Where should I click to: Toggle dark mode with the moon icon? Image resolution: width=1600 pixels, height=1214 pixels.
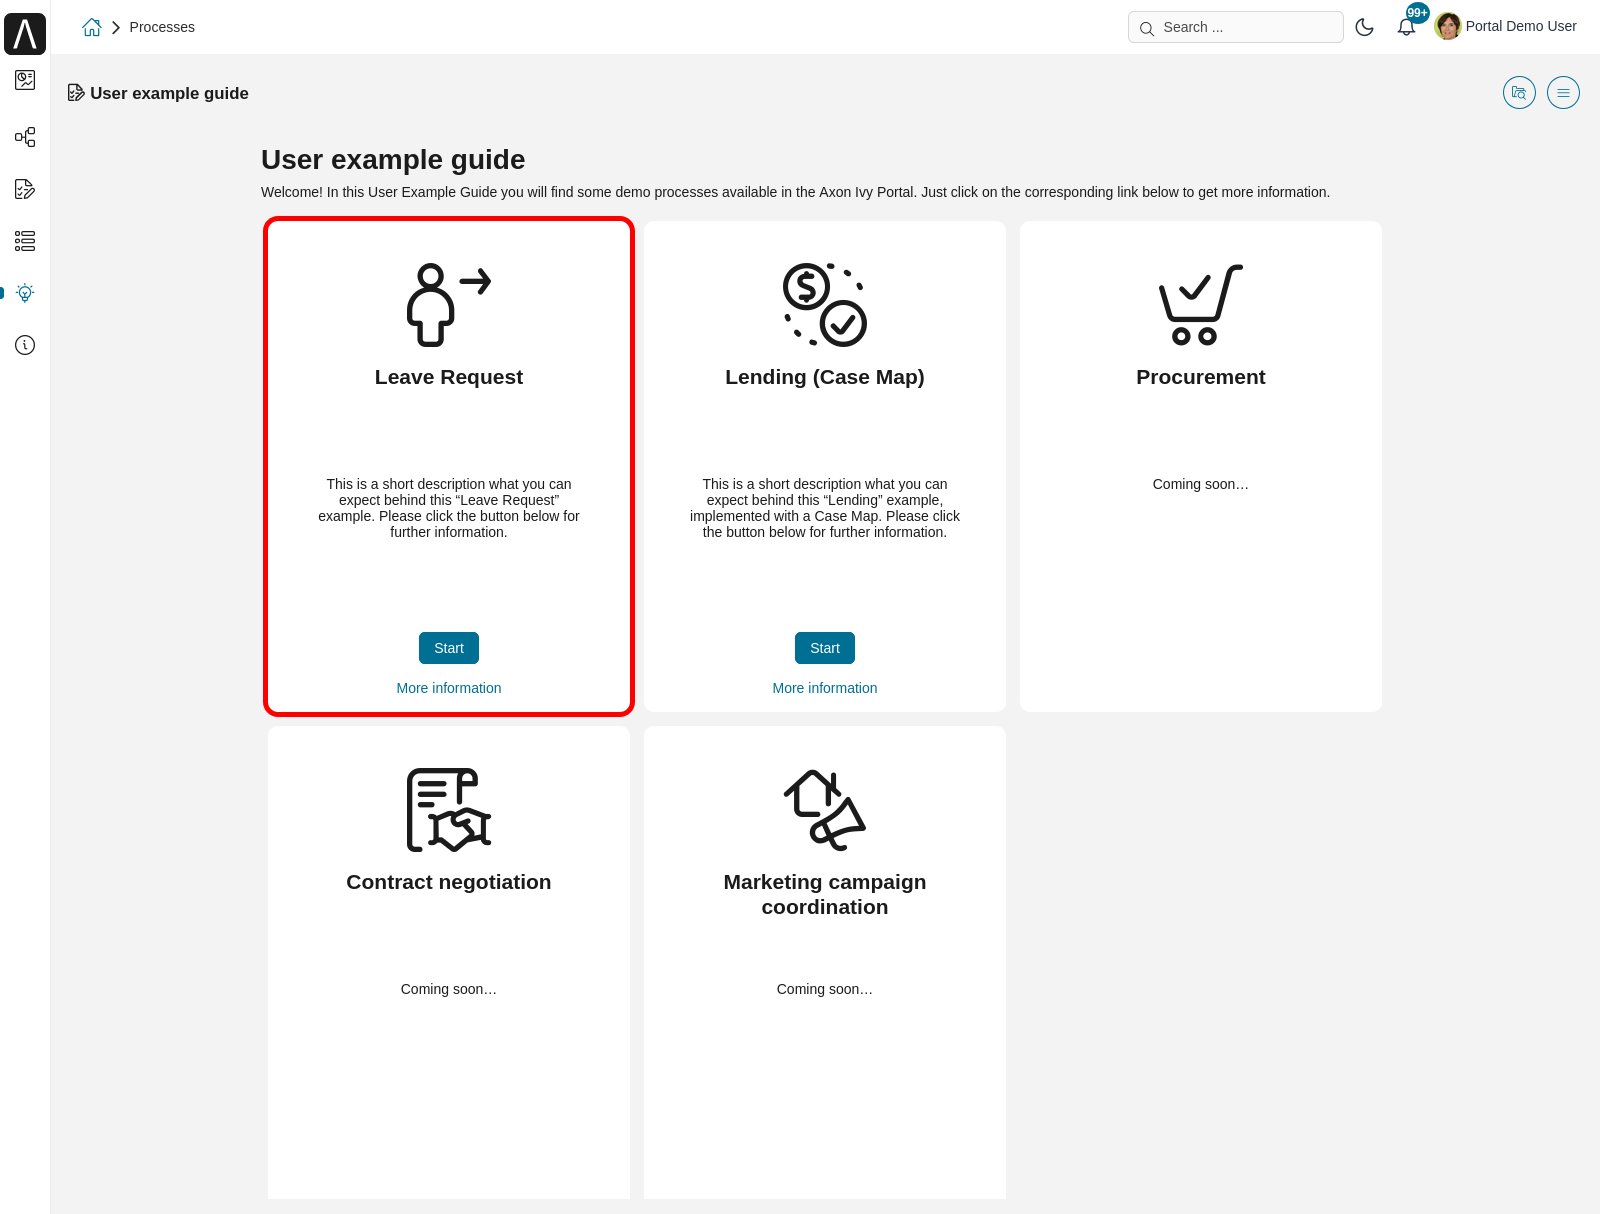click(1364, 27)
